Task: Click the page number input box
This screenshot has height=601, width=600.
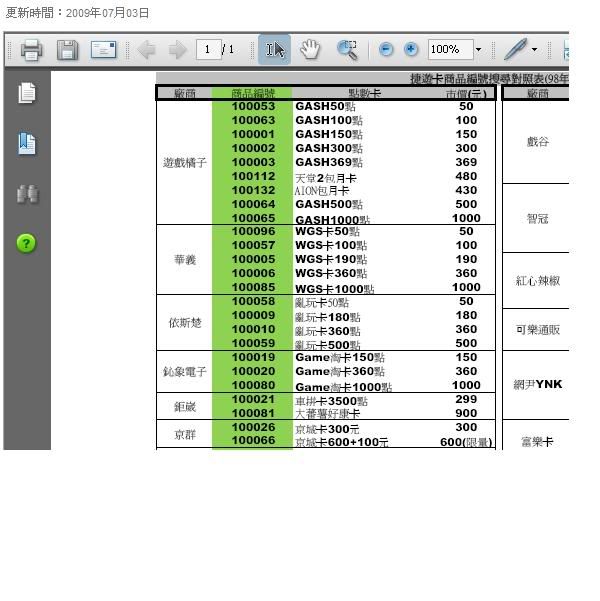Action: 209,49
